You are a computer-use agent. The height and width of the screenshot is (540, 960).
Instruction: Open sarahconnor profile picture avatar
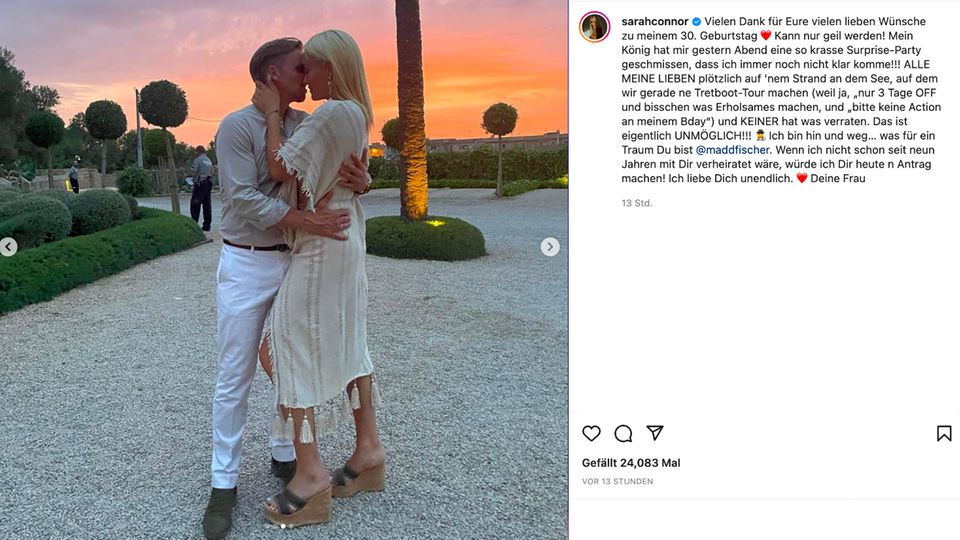point(594,27)
